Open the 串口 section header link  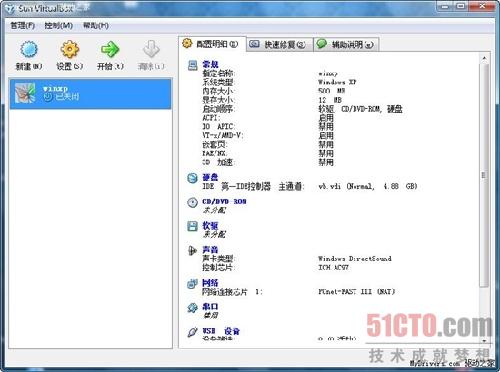210,307
